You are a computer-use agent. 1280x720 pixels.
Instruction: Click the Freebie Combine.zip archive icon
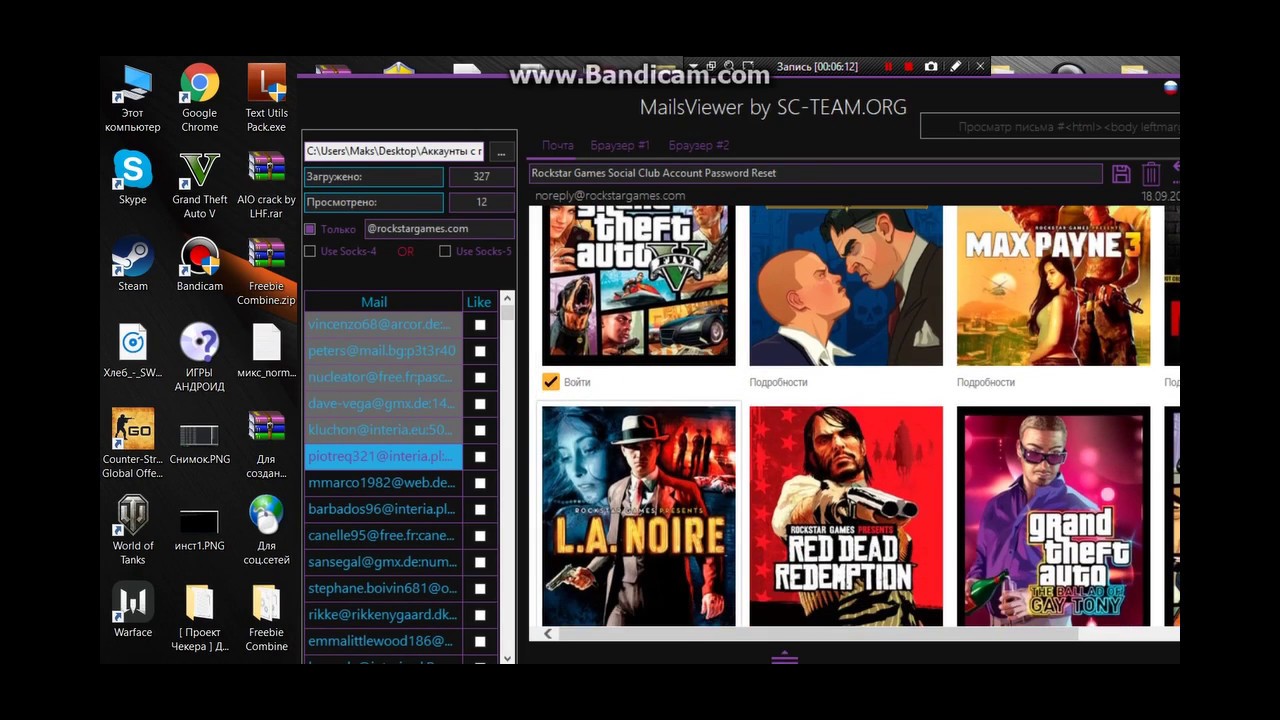(267, 271)
